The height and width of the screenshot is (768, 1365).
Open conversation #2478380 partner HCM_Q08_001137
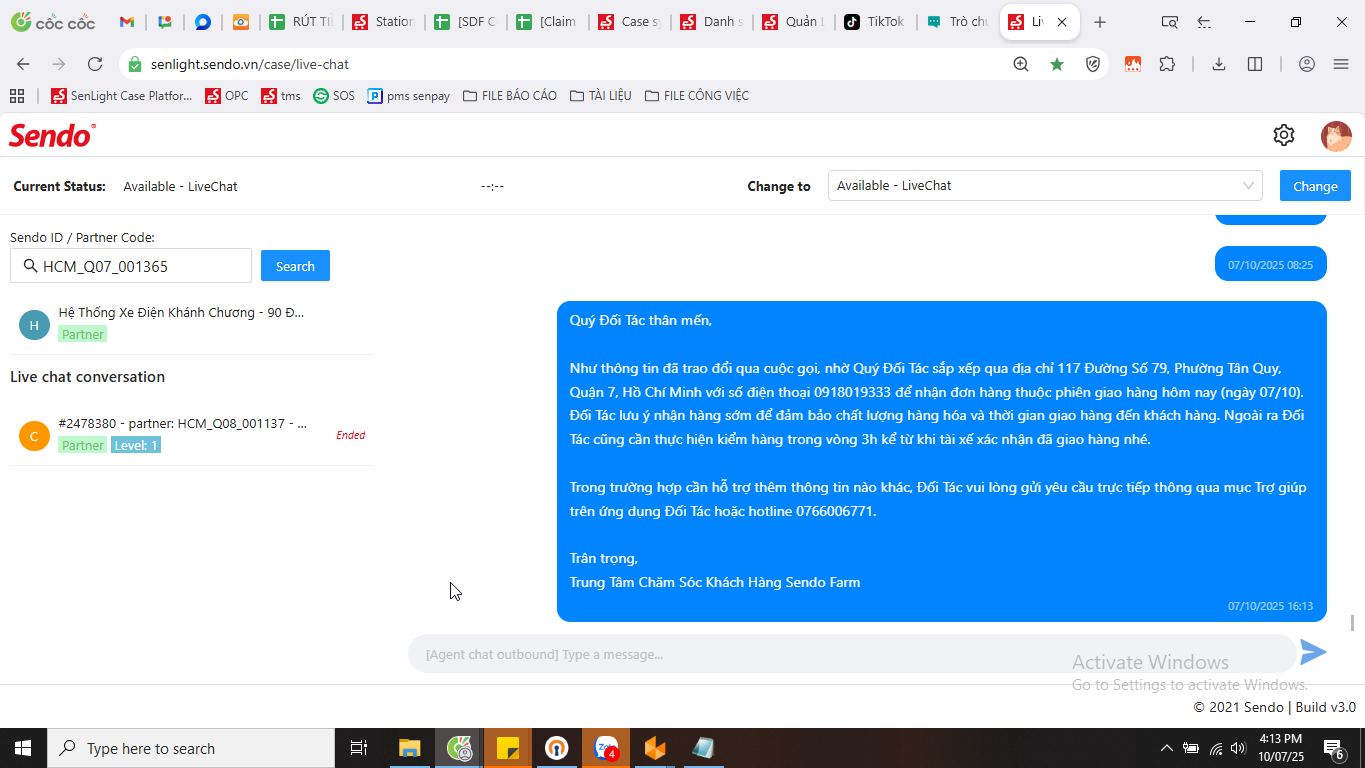tap(191, 435)
